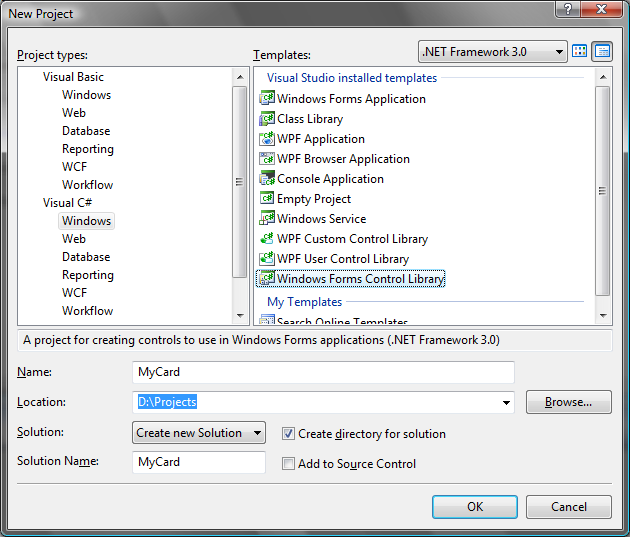Click the Project types scrollbar thumb

pyautogui.click(x=240, y=182)
